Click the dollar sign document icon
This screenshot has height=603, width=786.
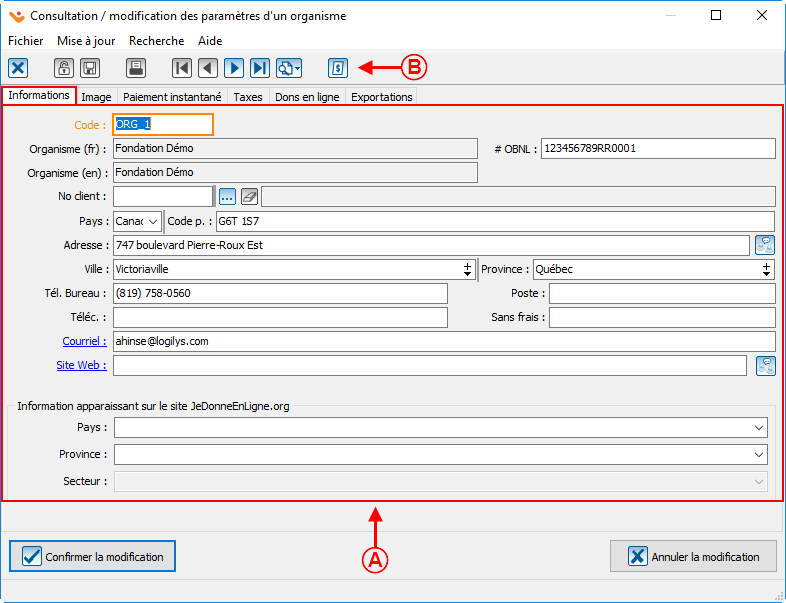[338, 68]
